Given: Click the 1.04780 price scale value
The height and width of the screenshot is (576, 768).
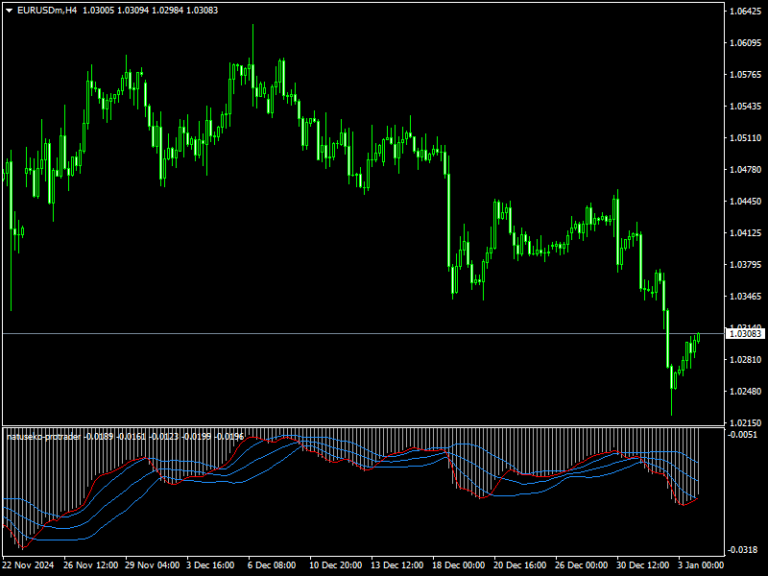Looking at the screenshot, I should pyautogui.click(x=745, y=170).
